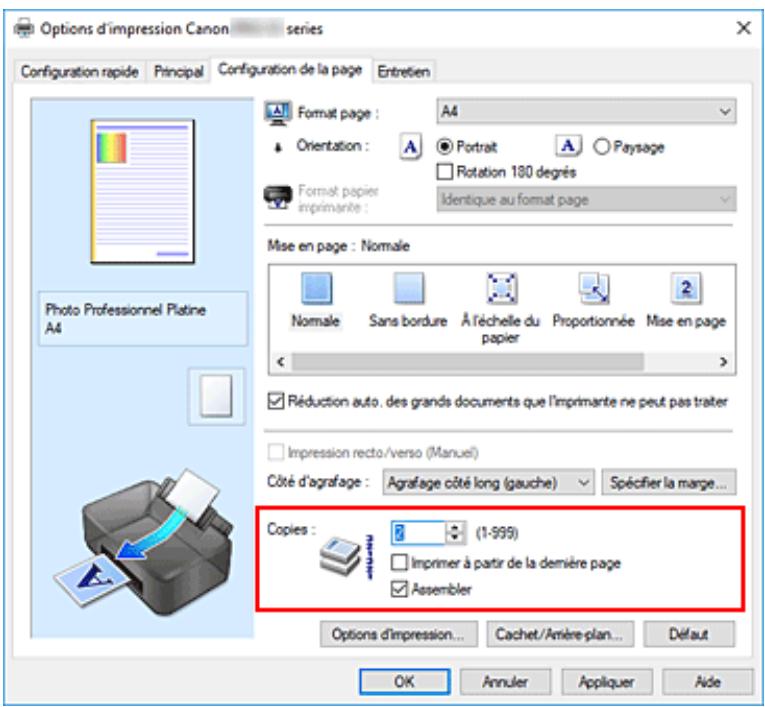Select the Paysage radio button
The image size is (765, 707).
pyautogui.click(x=602, y=146)
